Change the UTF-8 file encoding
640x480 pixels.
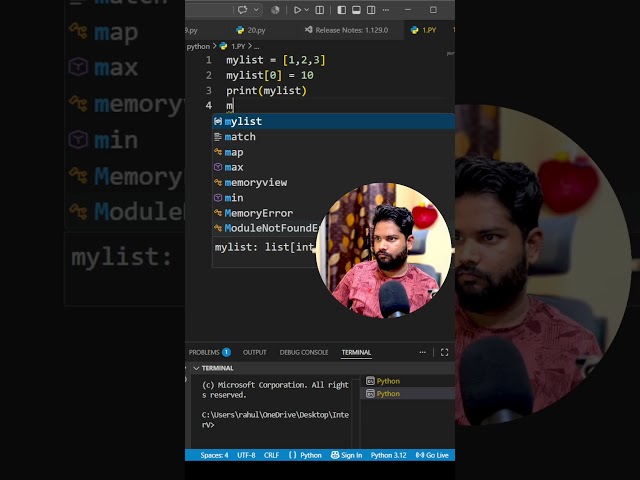(x=246, y=455)
